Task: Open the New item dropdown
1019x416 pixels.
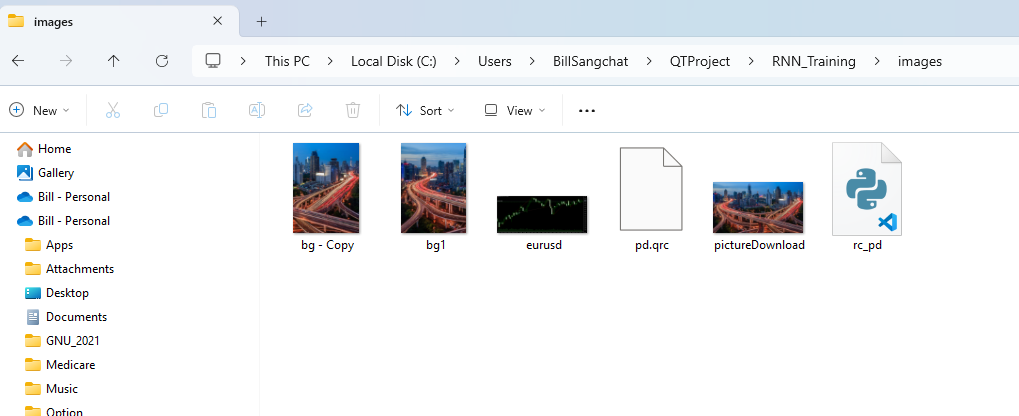Action: [40, 110]
